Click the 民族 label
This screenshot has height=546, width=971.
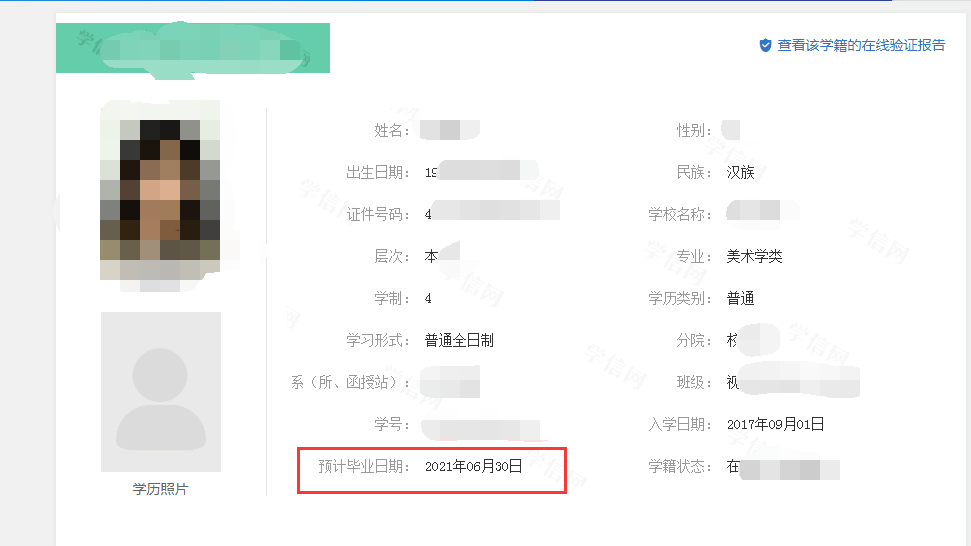pyautogui.click(x=694, y=172)
